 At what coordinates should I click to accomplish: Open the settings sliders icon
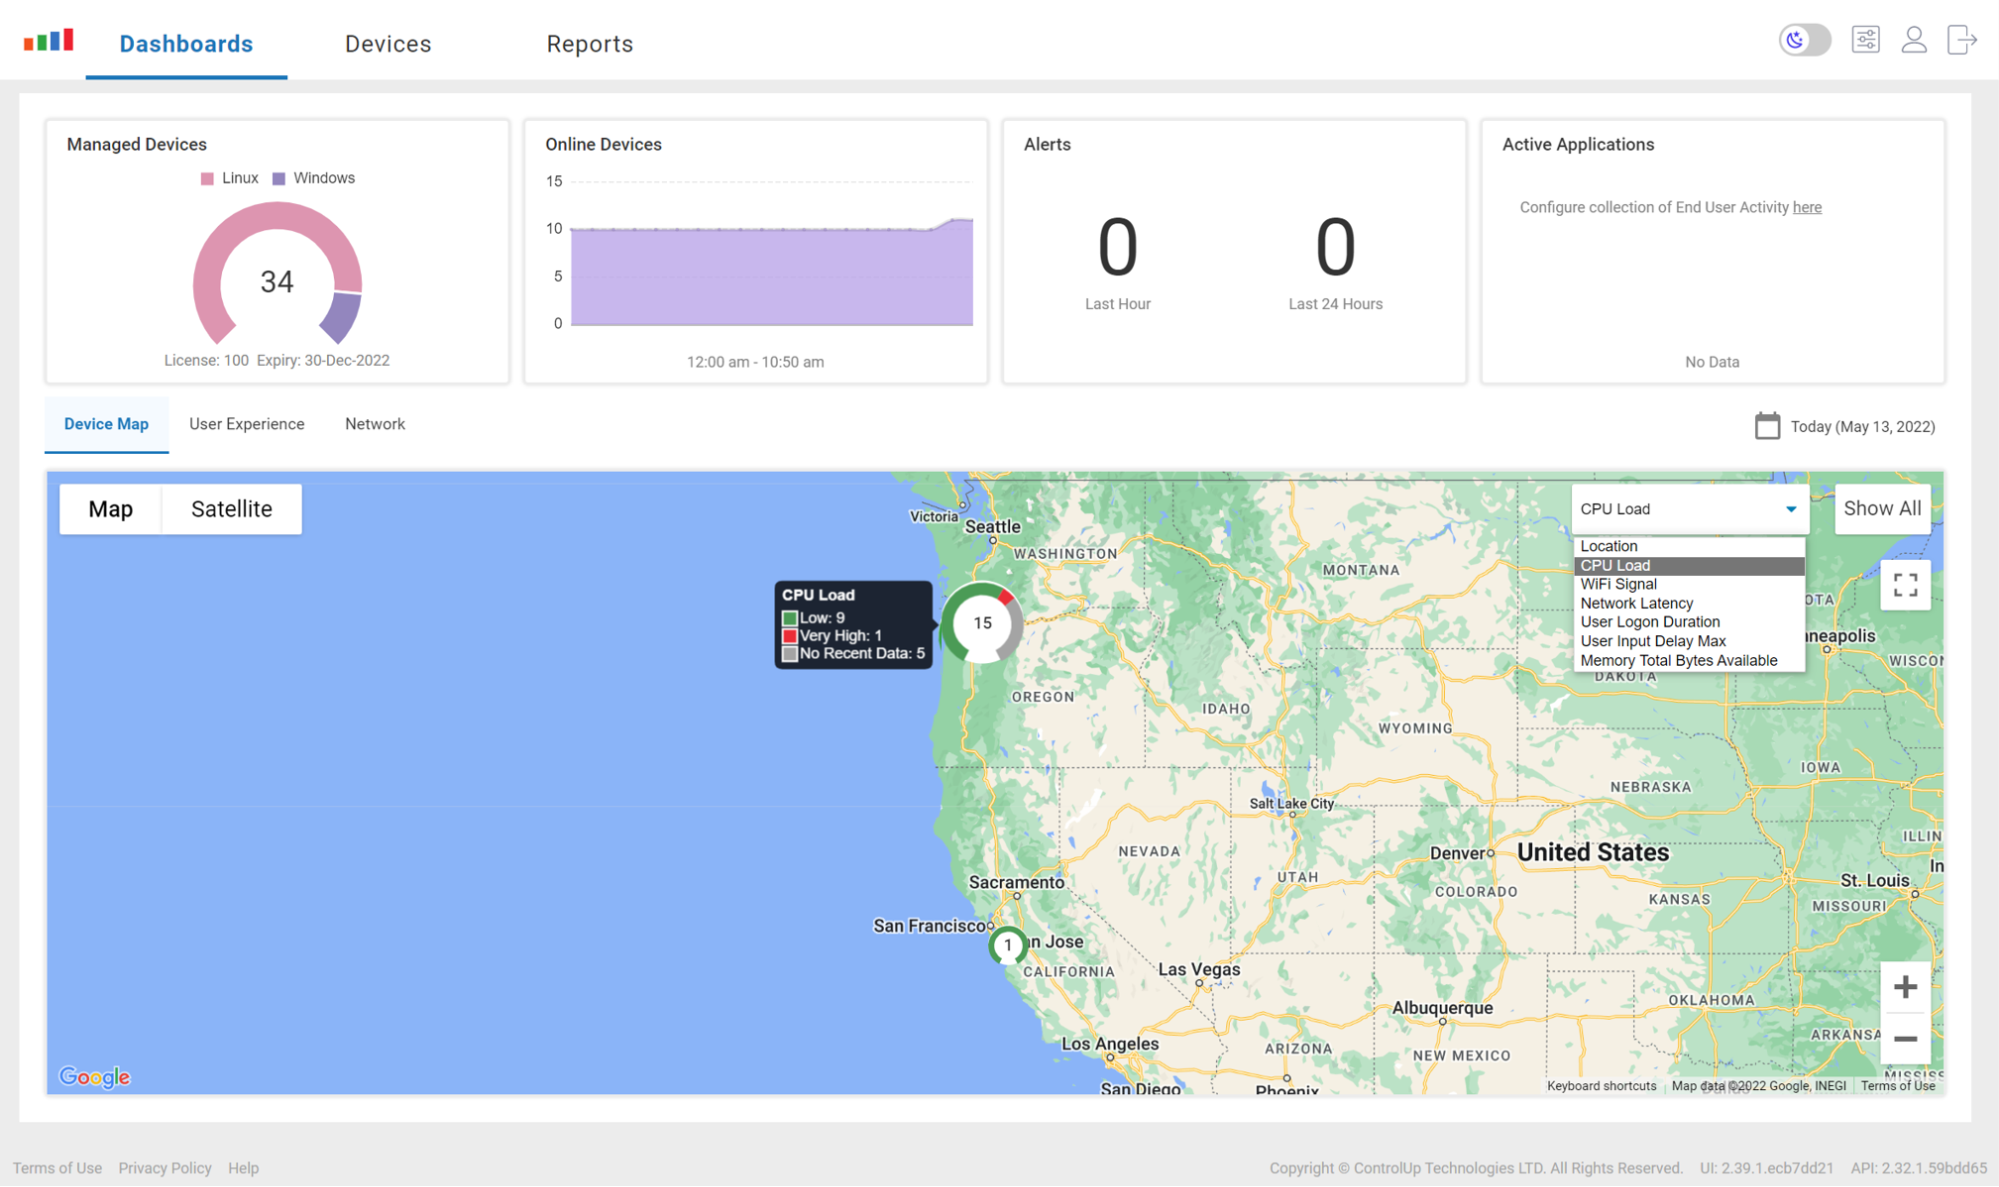1865,40
